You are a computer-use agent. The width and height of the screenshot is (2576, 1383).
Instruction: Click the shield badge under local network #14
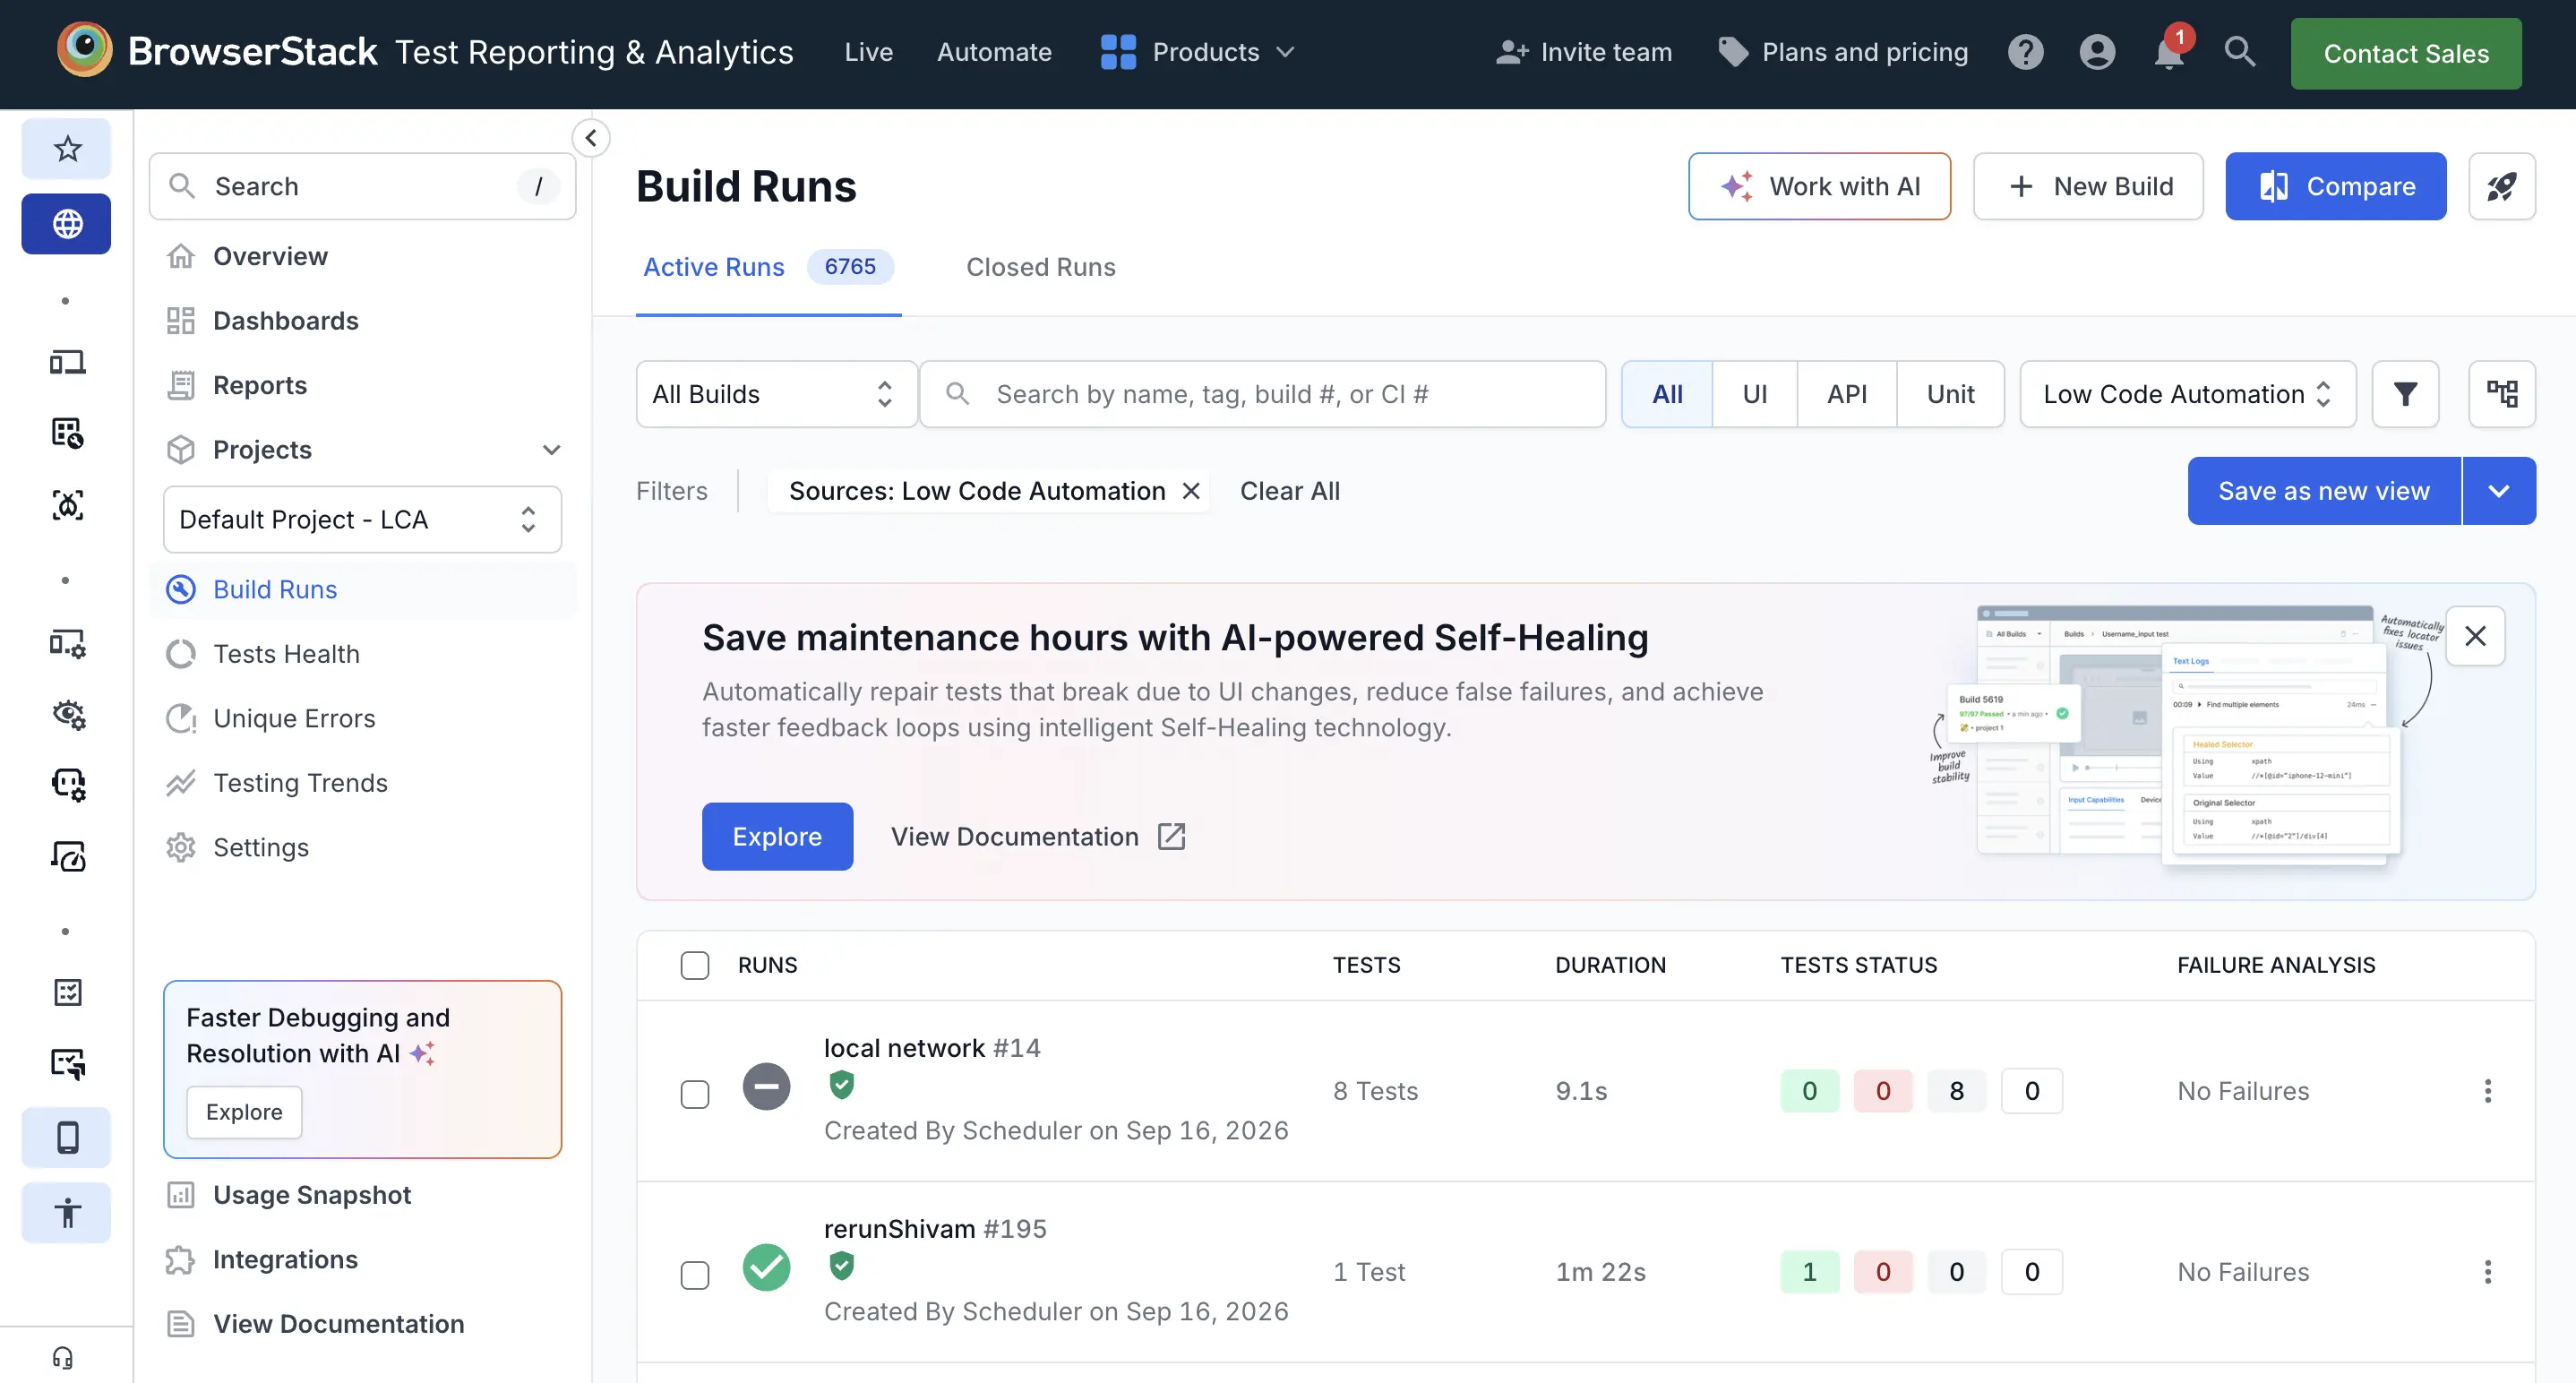pyautogui.click(x=841, y=1085)
